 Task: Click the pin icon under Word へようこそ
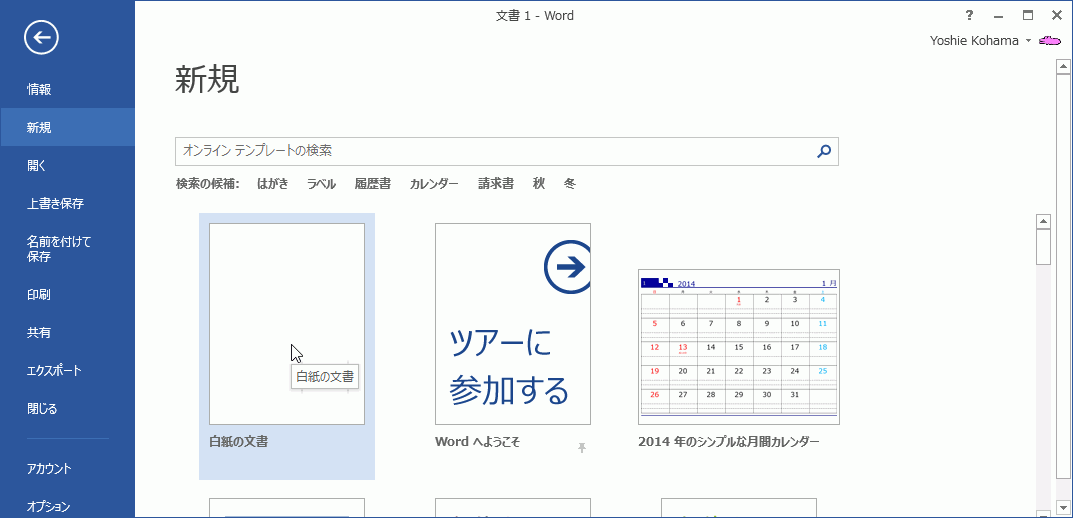[x=582, y=448]
